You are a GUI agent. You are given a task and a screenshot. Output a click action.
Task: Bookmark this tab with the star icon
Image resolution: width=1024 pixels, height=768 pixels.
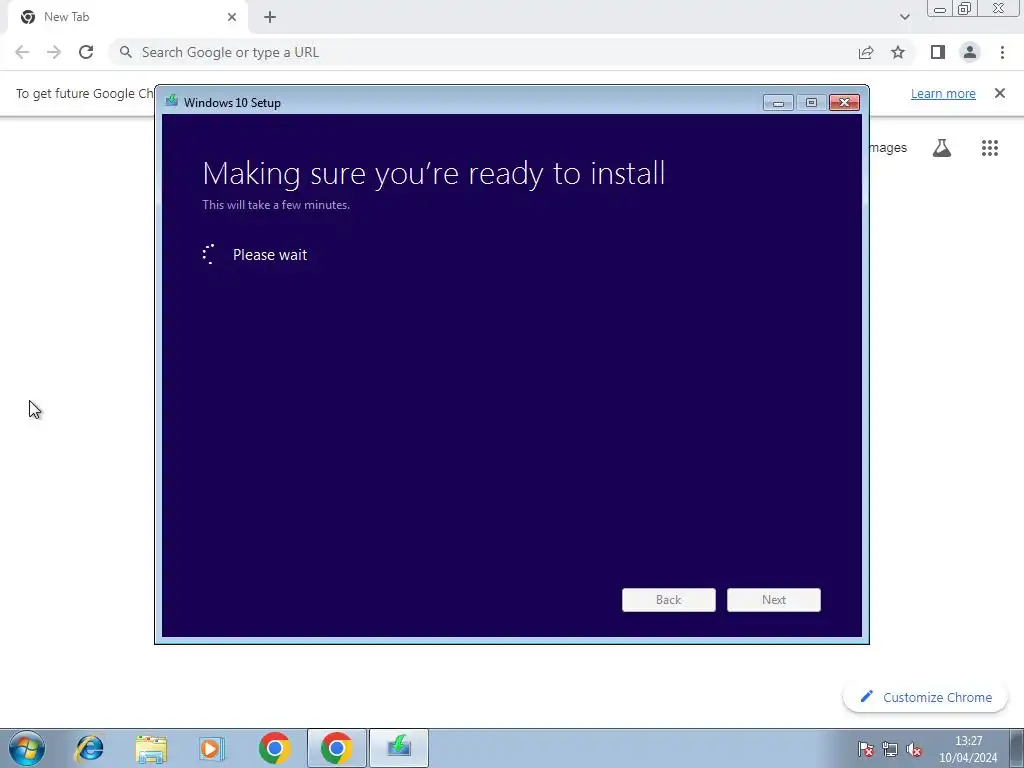(x=898, y=52)
